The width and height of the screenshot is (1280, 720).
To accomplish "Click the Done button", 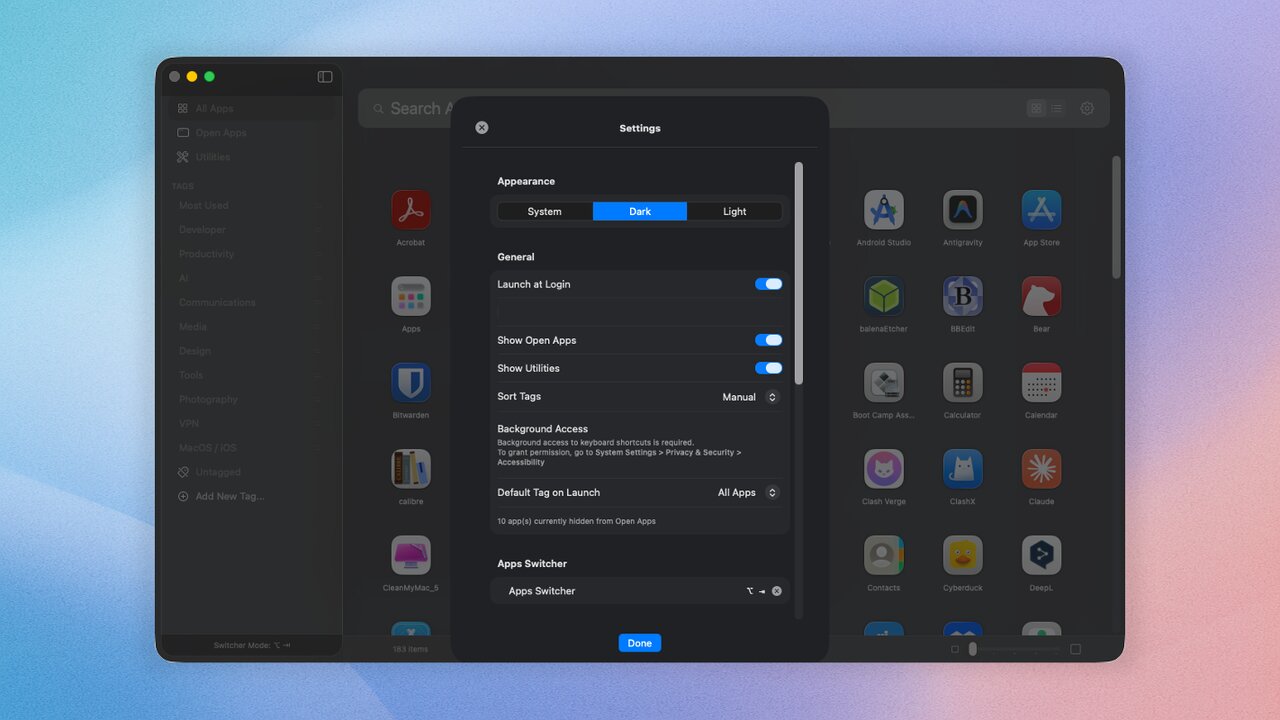I will 640,643.
